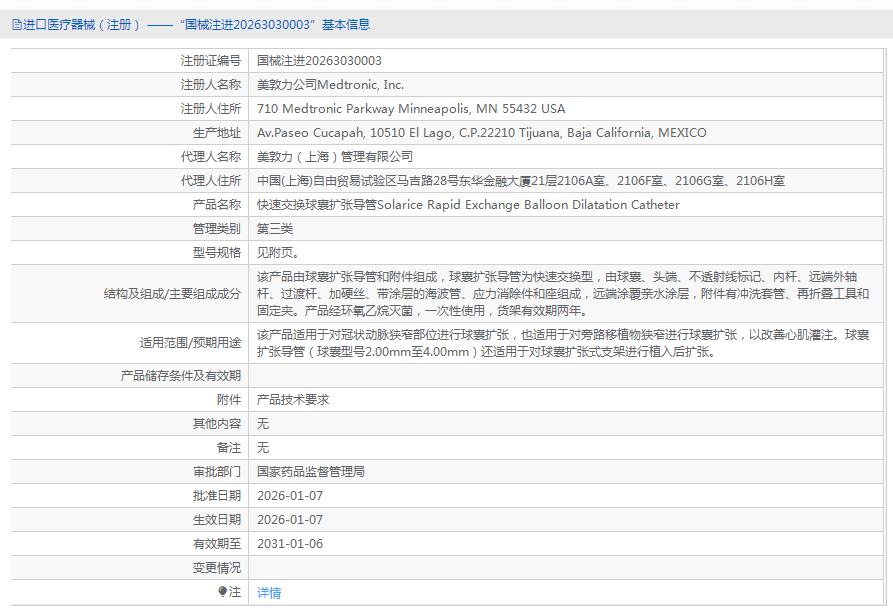Click the 注册人名称 label
This screenshot has width=893, height=612.
tap(211, 85)
